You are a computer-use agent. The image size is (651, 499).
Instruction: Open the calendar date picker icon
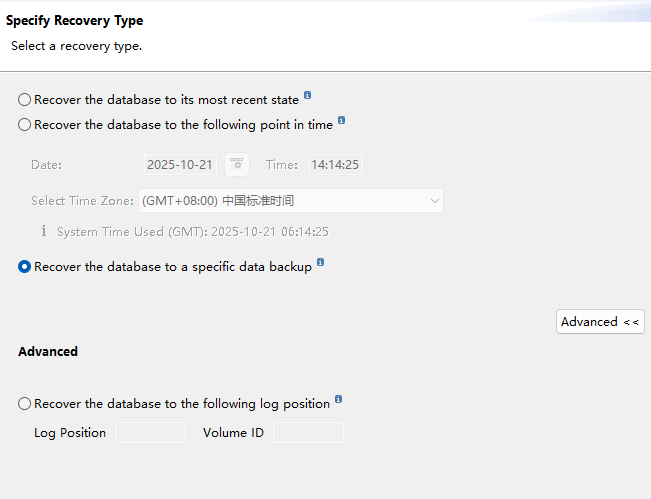coord(237,164)
